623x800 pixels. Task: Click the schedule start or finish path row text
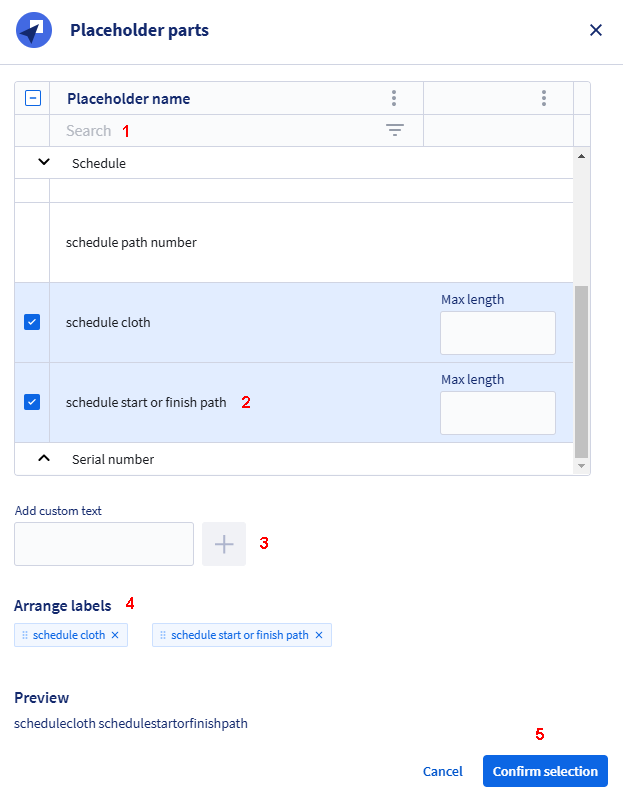[x=146, y=403]
